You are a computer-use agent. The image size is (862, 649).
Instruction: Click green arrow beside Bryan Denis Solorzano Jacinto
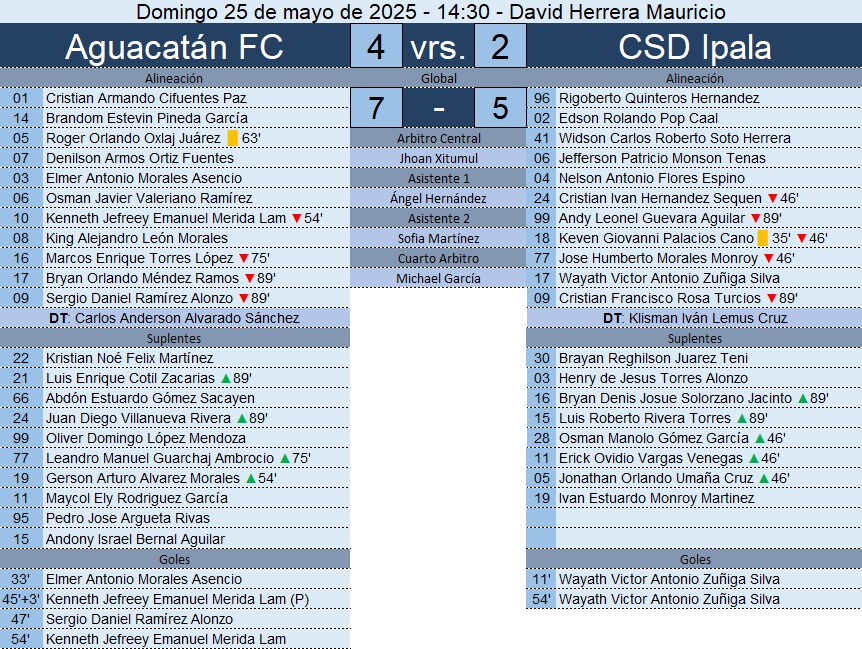[x=801, y=398]
